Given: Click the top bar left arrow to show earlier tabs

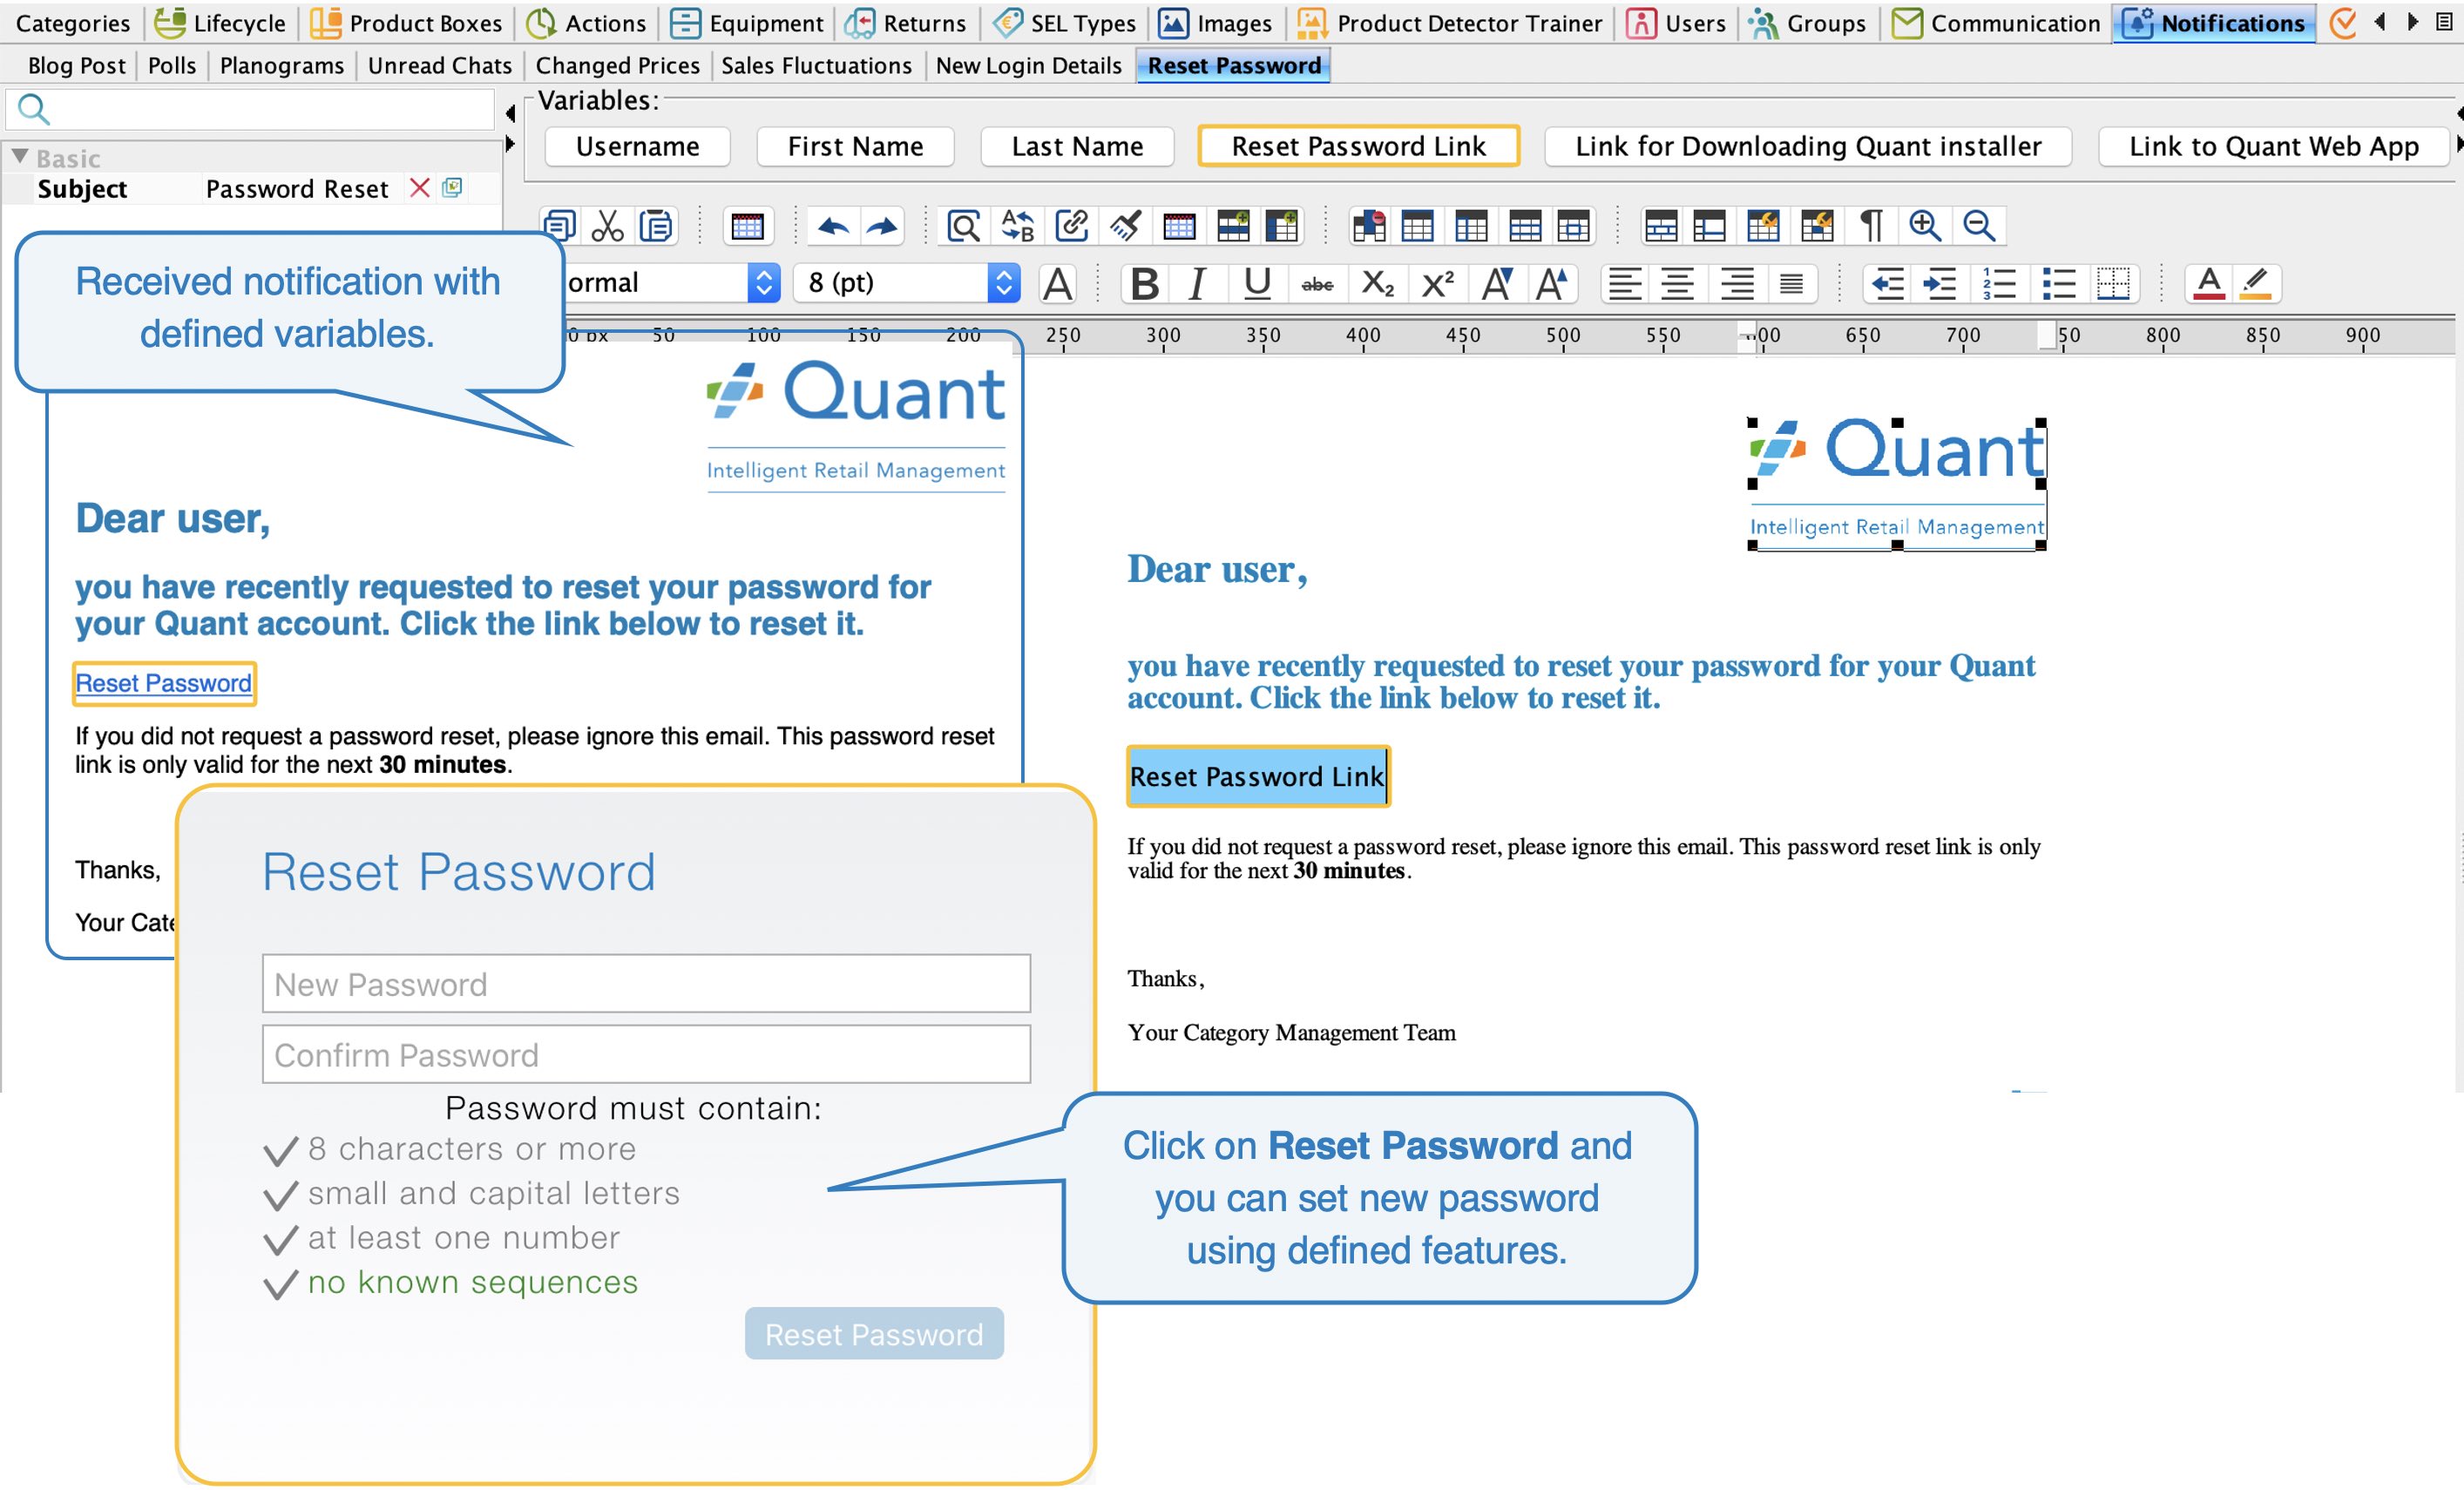Looking at the screenshot, I should [x=2379, y=22].
